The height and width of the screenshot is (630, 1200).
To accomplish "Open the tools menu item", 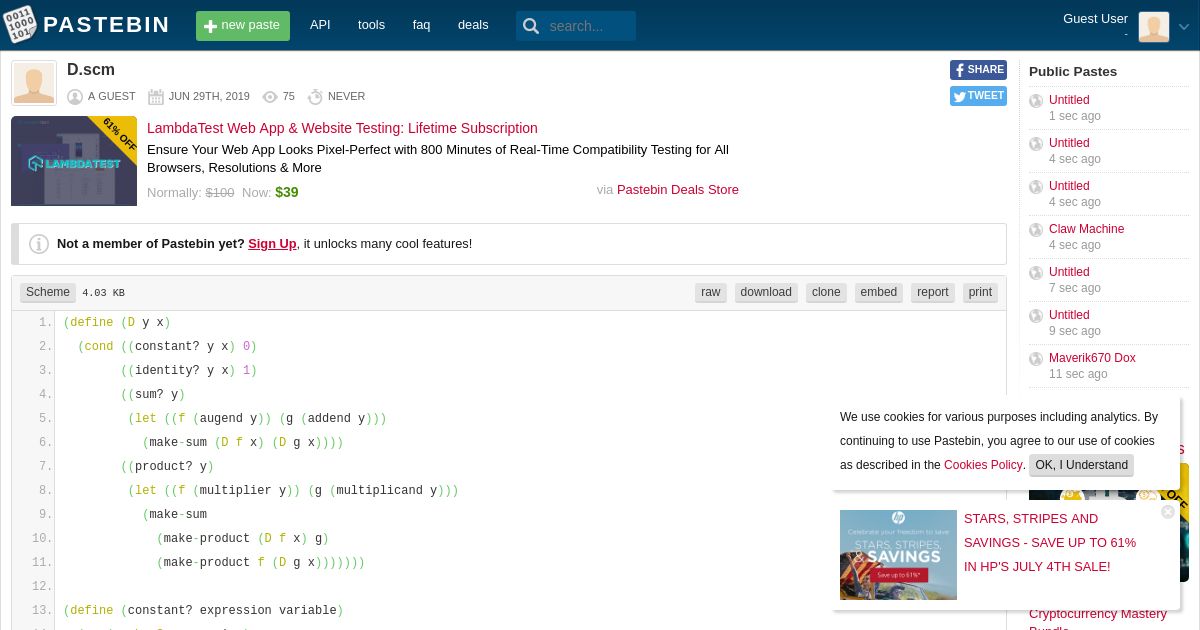I will (x=371, y=25).
